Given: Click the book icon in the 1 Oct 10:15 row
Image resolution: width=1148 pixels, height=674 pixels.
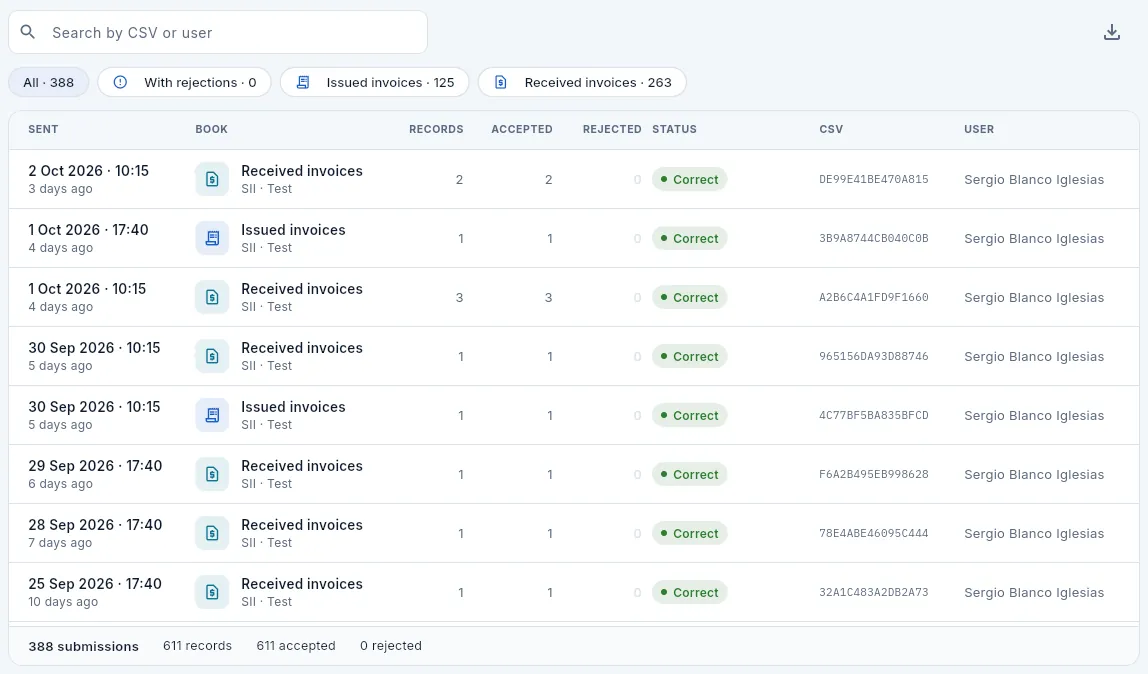Looking at the screenshot, I should (x=212, y=297).
